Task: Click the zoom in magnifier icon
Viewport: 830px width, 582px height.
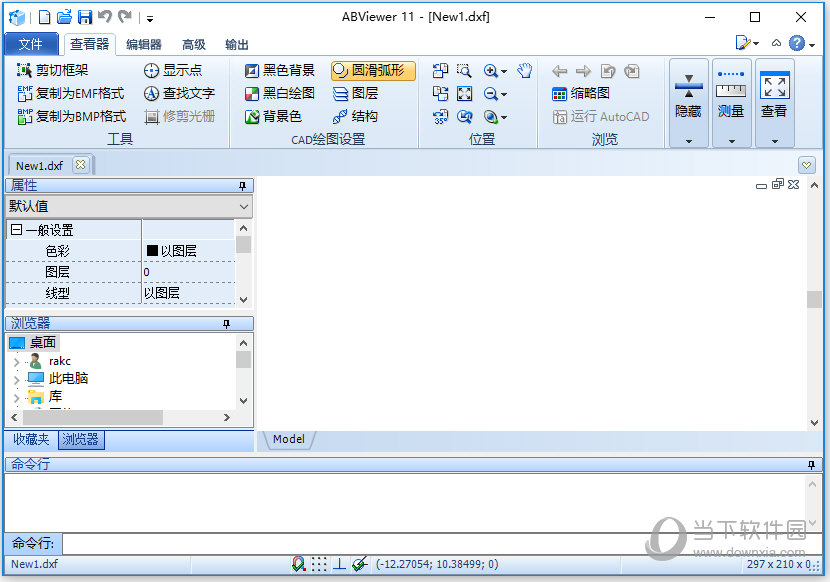Action: [490, 70]
